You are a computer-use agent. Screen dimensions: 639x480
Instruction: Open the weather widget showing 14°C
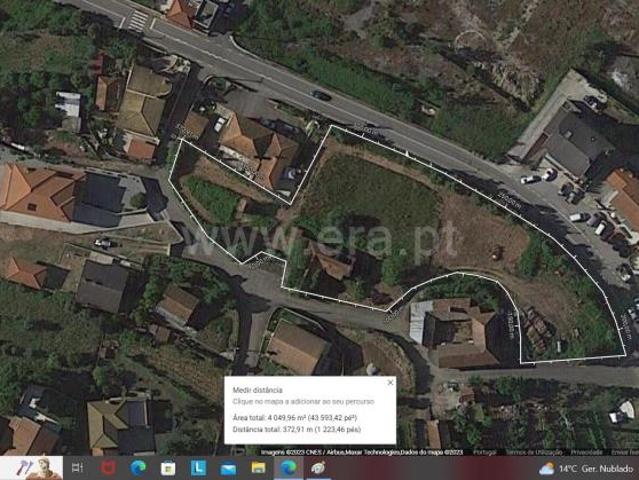tap(586, 469)
